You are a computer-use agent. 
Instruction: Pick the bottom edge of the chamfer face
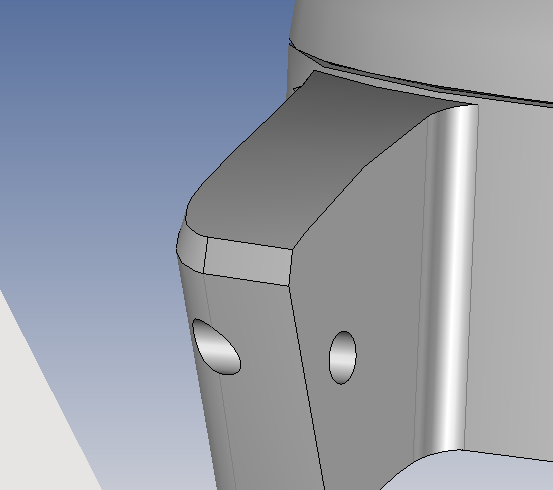(x=246, y=279)
